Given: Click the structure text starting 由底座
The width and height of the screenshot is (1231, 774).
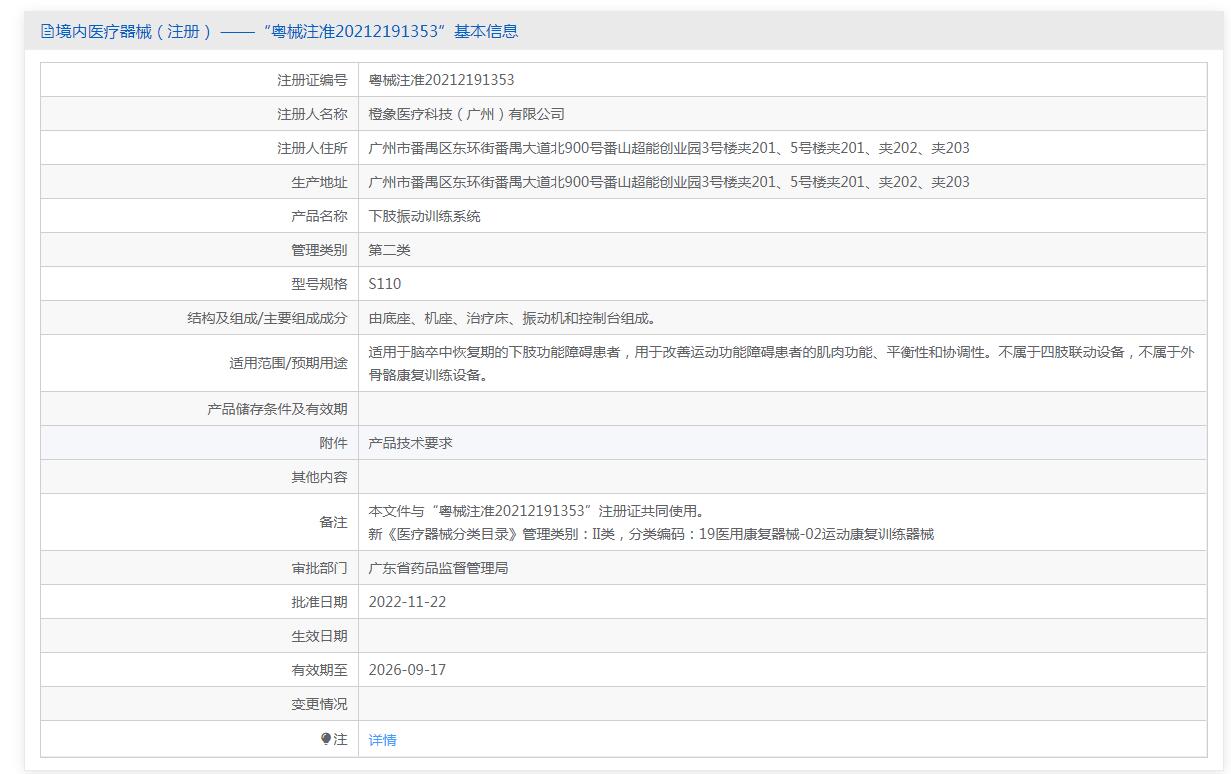Looking at the screenshot, I should click(x=512, y=318).
